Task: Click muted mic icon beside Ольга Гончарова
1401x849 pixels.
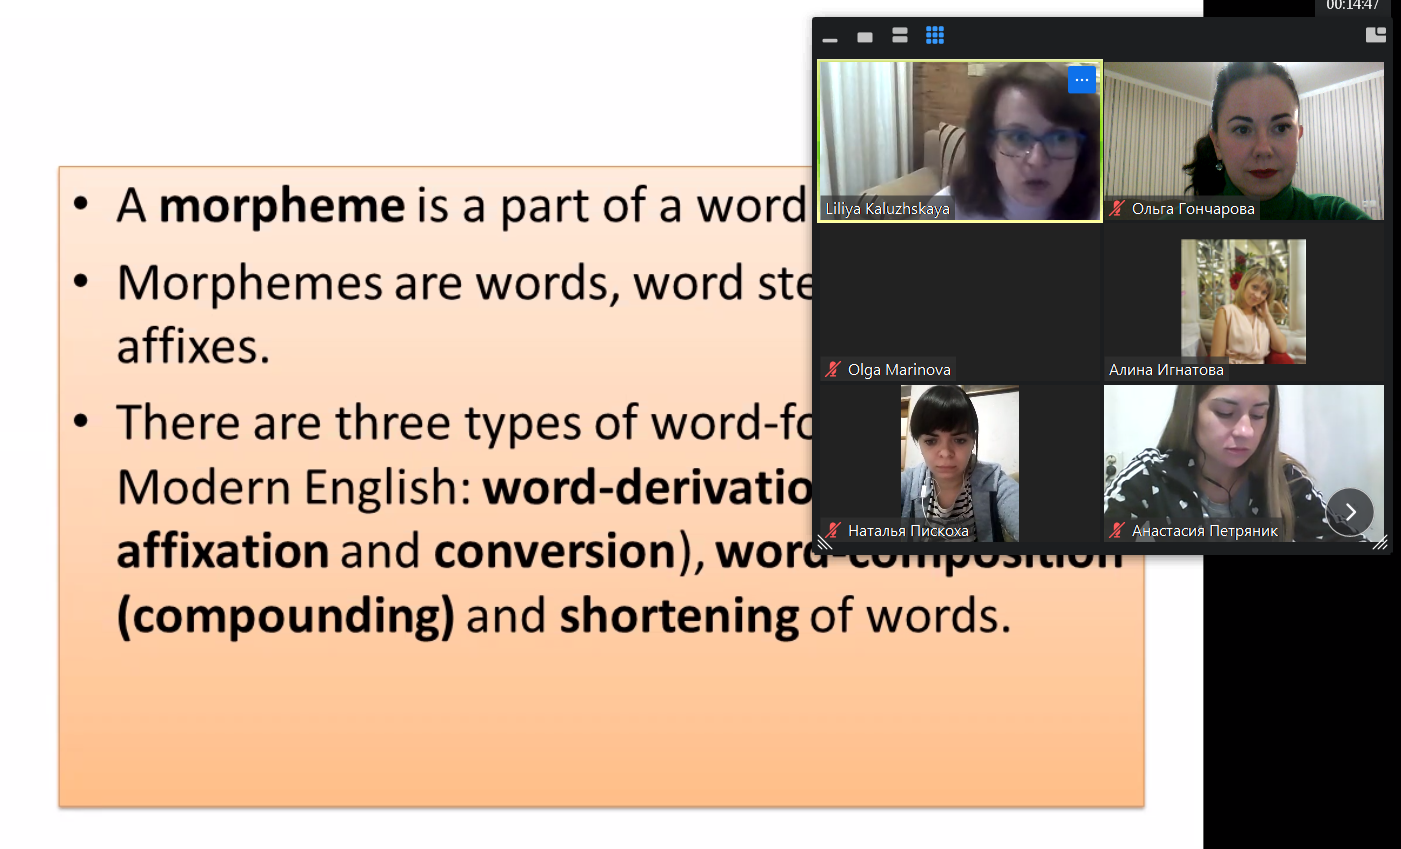Action: pyautogui.click(x=1118, y=209)
